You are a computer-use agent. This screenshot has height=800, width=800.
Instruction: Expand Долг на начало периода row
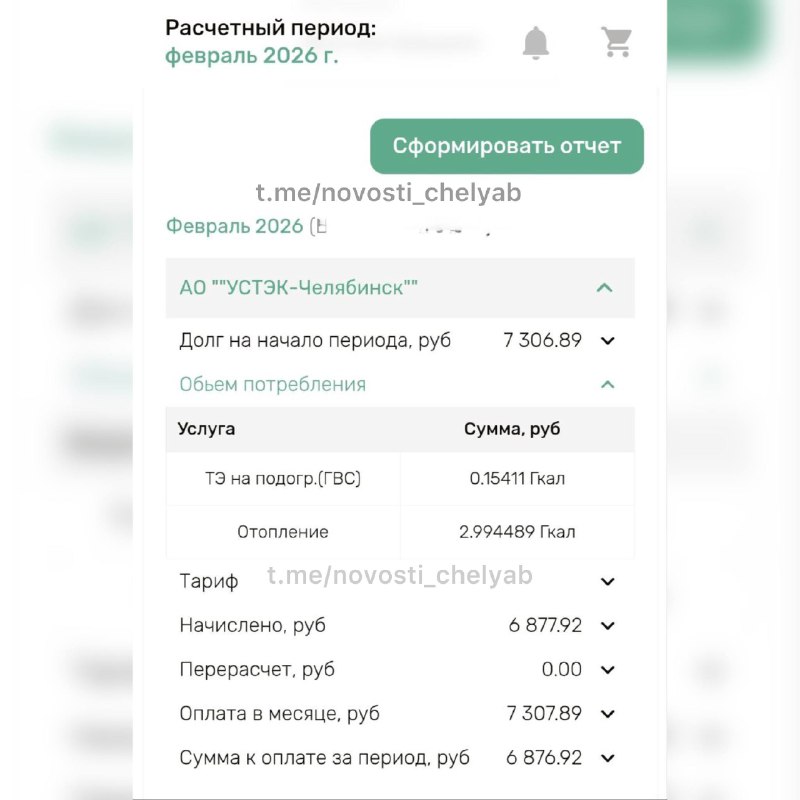pos(607,341)
